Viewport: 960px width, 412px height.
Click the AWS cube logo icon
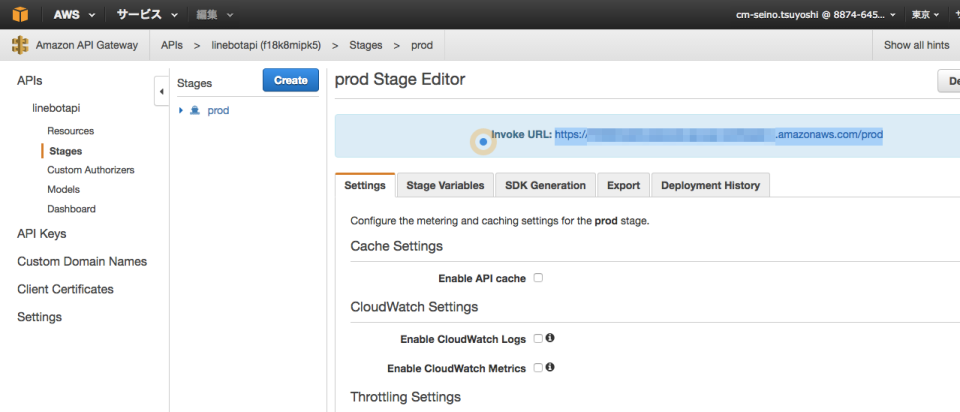coord(19,15)
